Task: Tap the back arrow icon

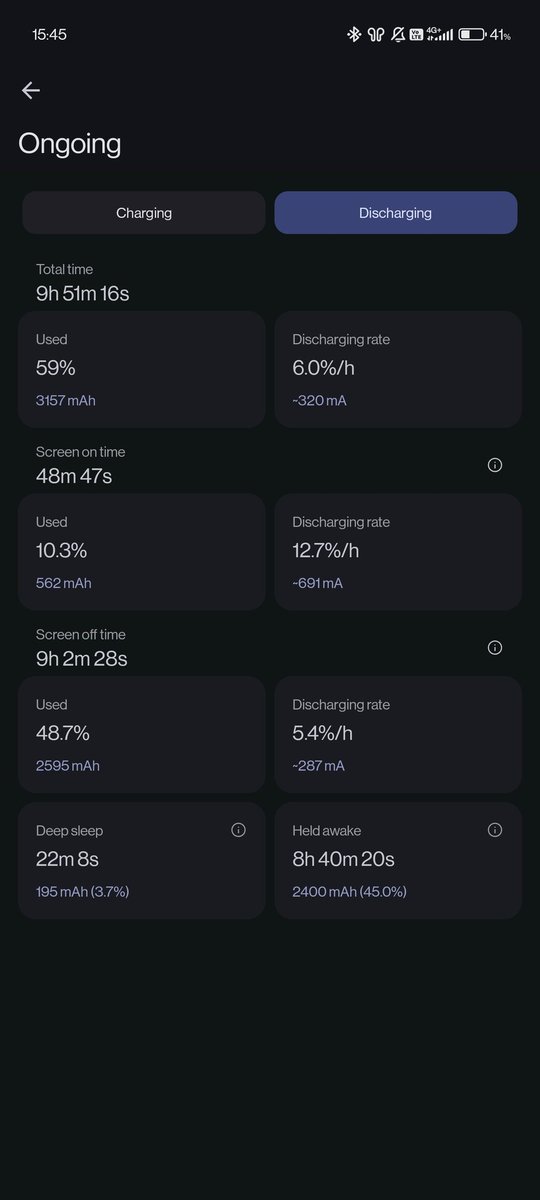Action: tap(30, 90)
